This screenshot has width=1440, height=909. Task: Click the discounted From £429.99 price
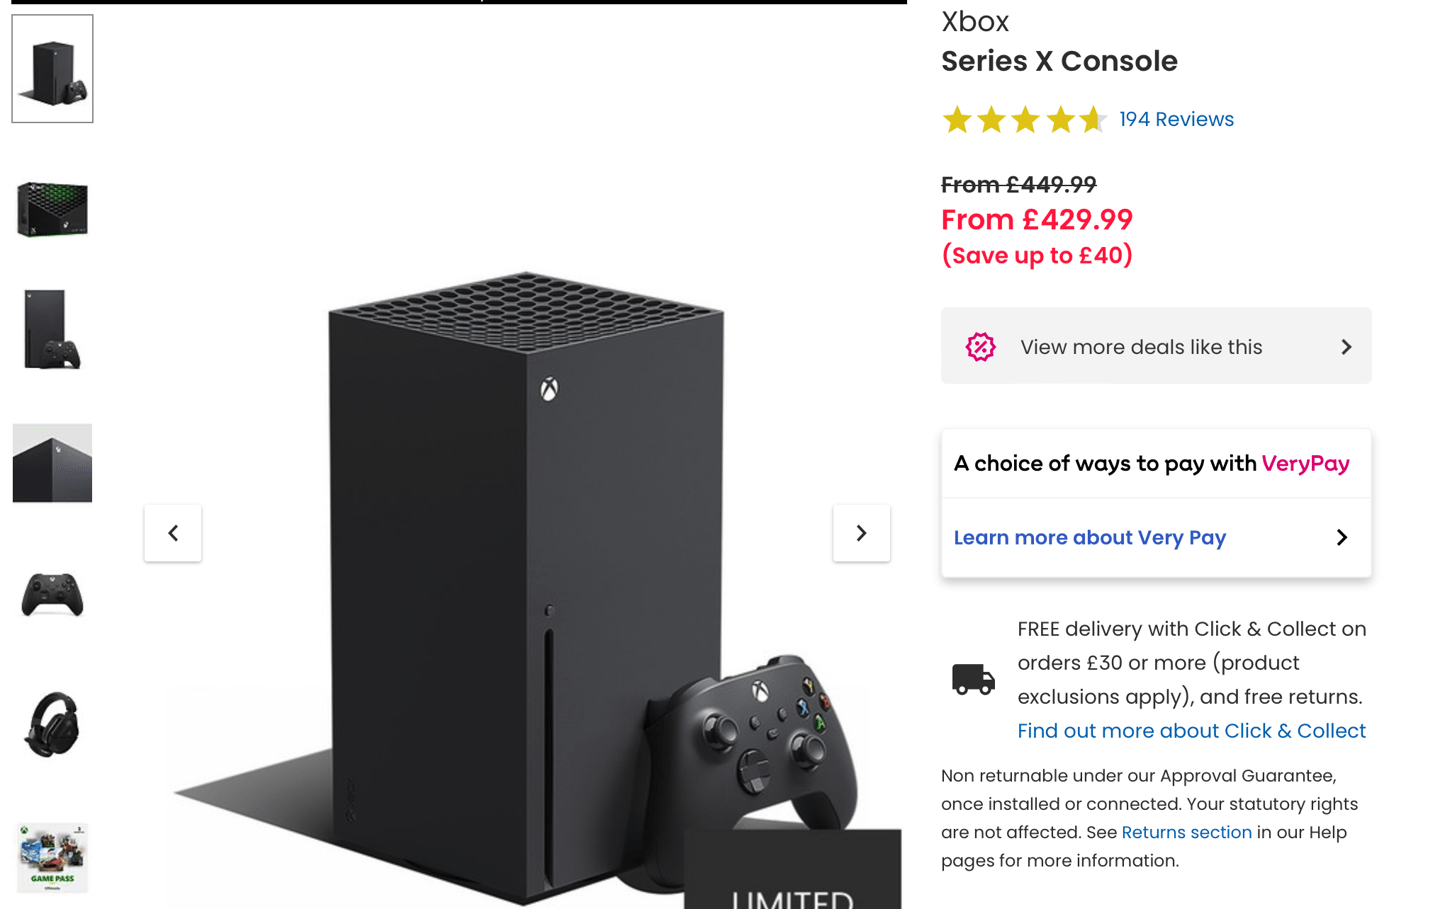1037,219
